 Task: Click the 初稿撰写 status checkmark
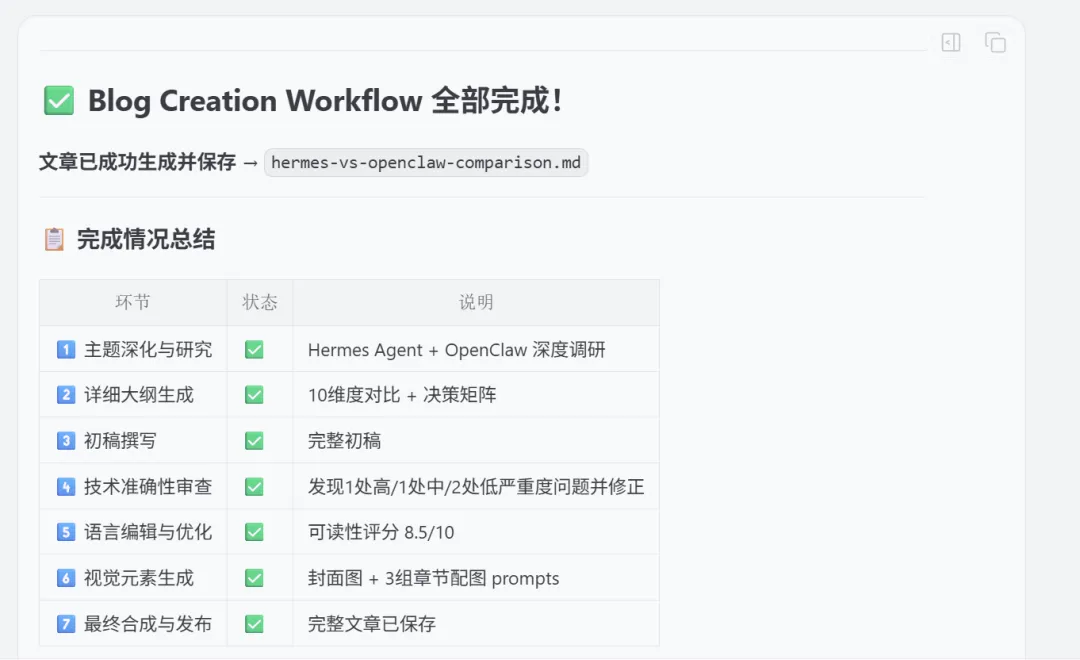[x=254, y=441]
